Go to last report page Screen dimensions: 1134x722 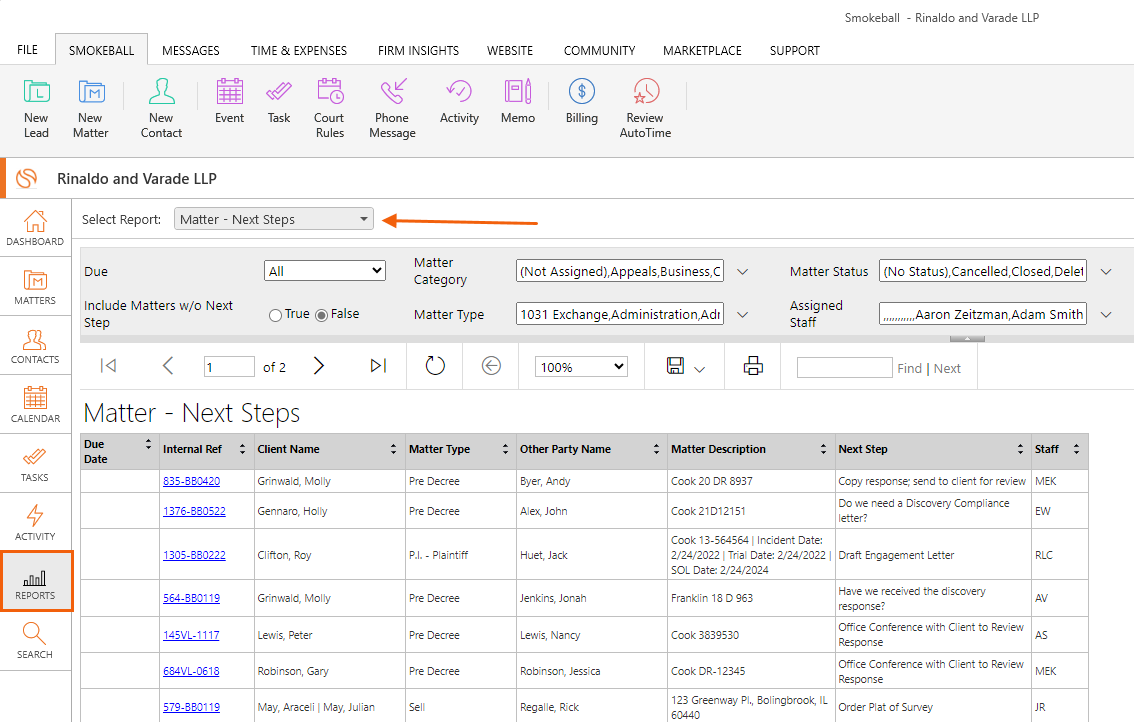tap(378, 366)
